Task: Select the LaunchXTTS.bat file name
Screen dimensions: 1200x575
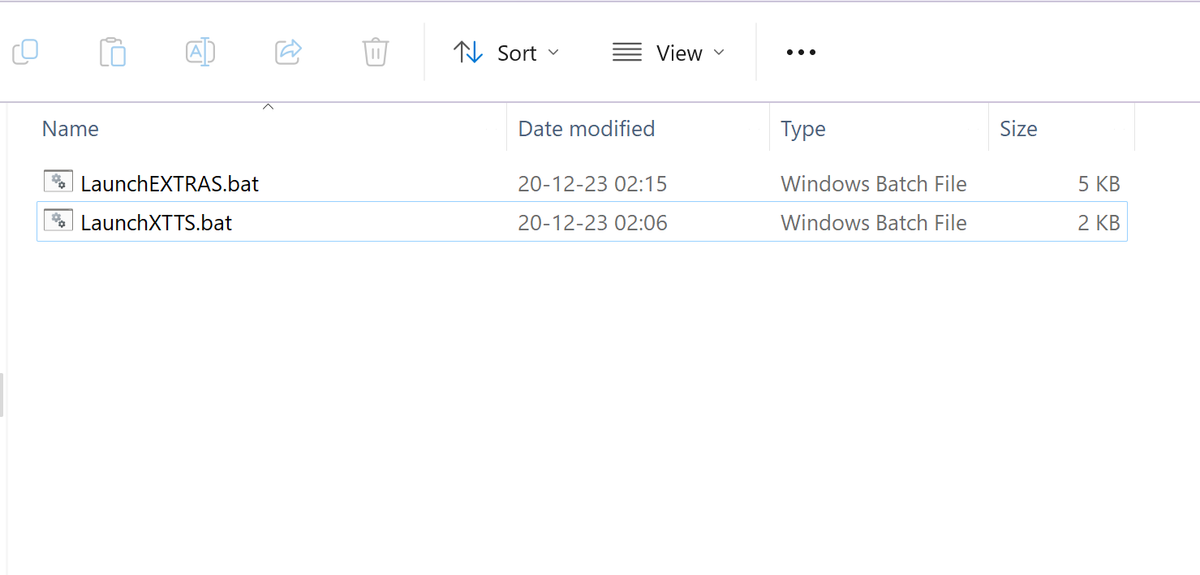Action: click(156, 223)
